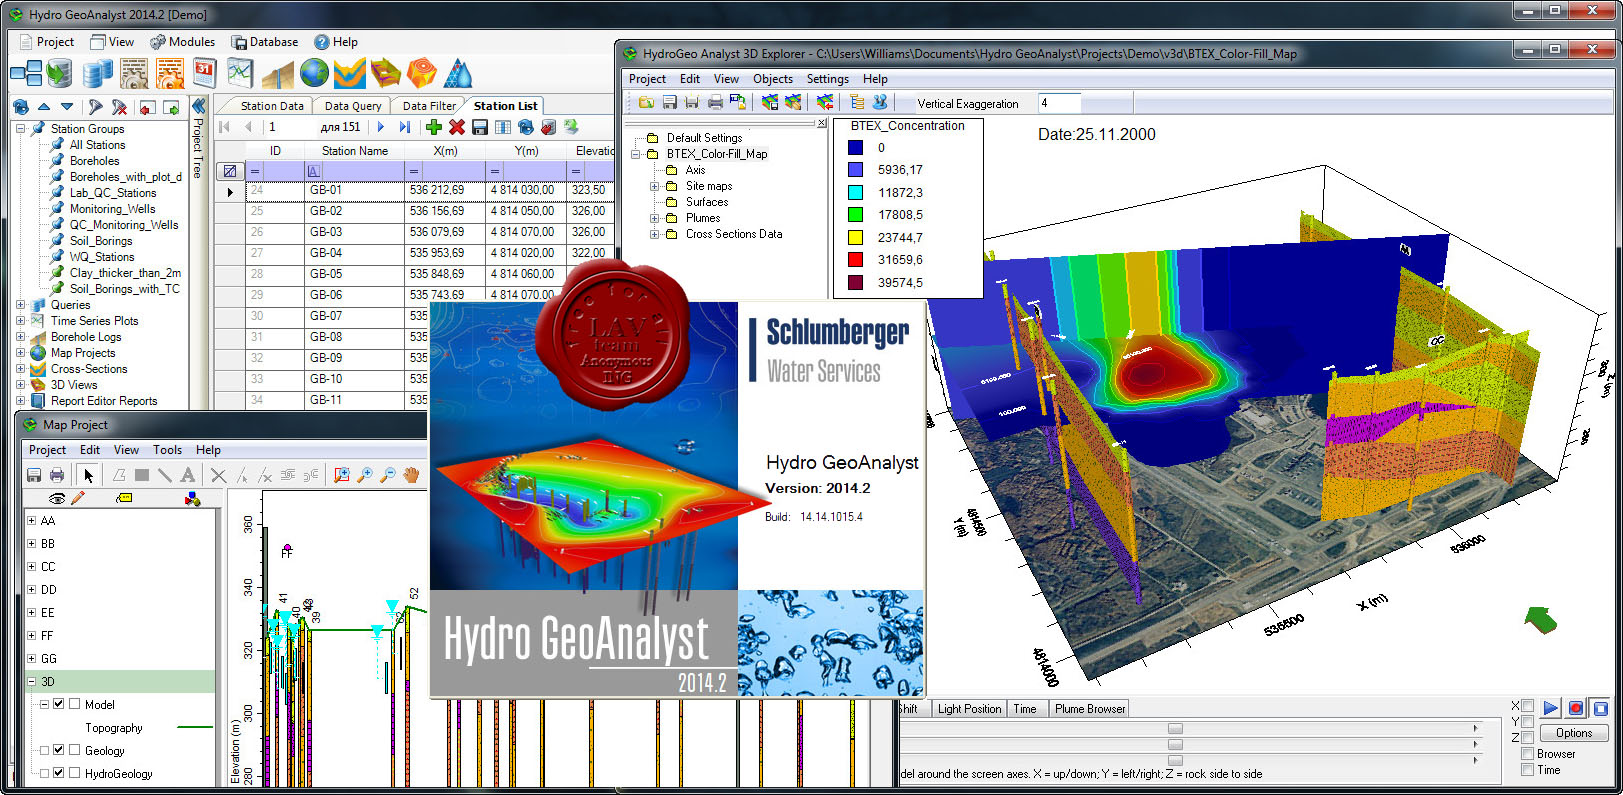Open the Objects menu in 3D Explorer
1623x795 pixels.
[773, 79]
